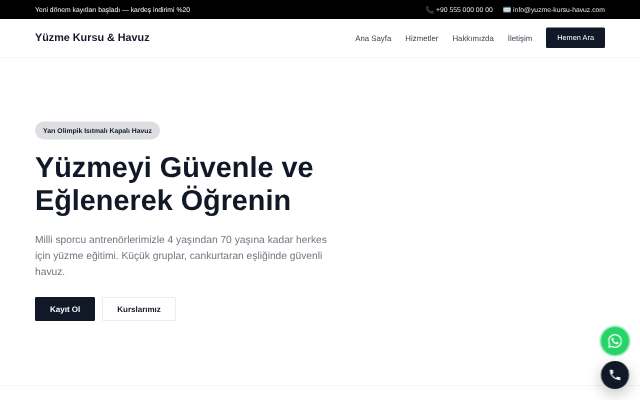This screenshot has height=400, width=640.
Task: Tap the floating phone call button
Action: pyautogui.click(x=615, y=375)
